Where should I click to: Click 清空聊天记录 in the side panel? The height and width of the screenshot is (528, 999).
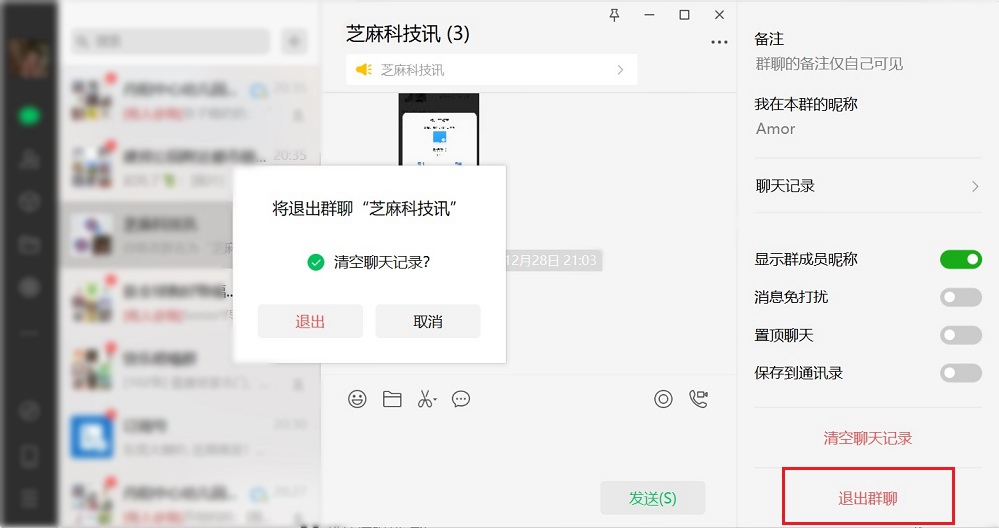pyautogui.click(x=868, y=438)
